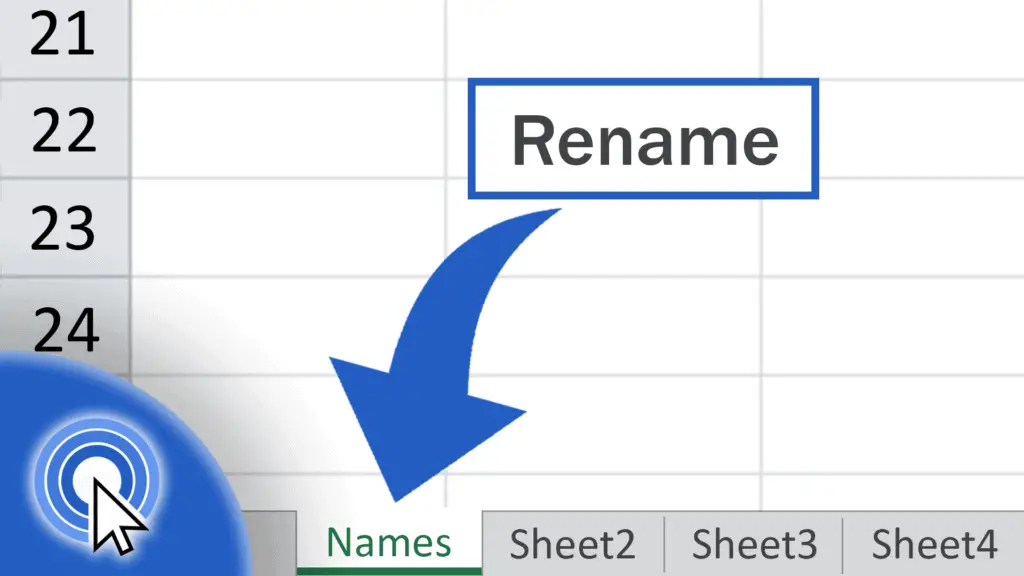Switch to the Names sheet tab
This screenshot has height=576, width=1024.
click(x=389, y=543)
